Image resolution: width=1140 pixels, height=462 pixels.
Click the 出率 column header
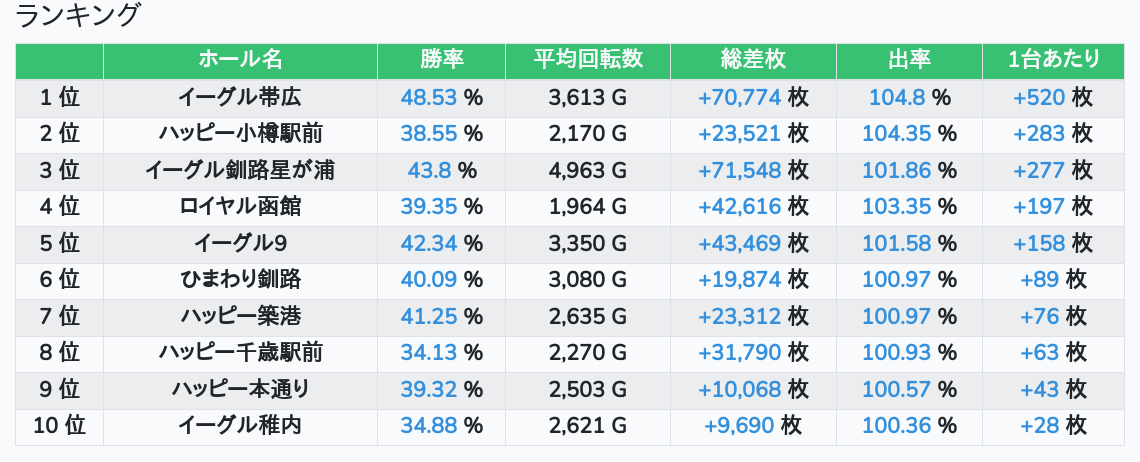[x=909, y=60]
